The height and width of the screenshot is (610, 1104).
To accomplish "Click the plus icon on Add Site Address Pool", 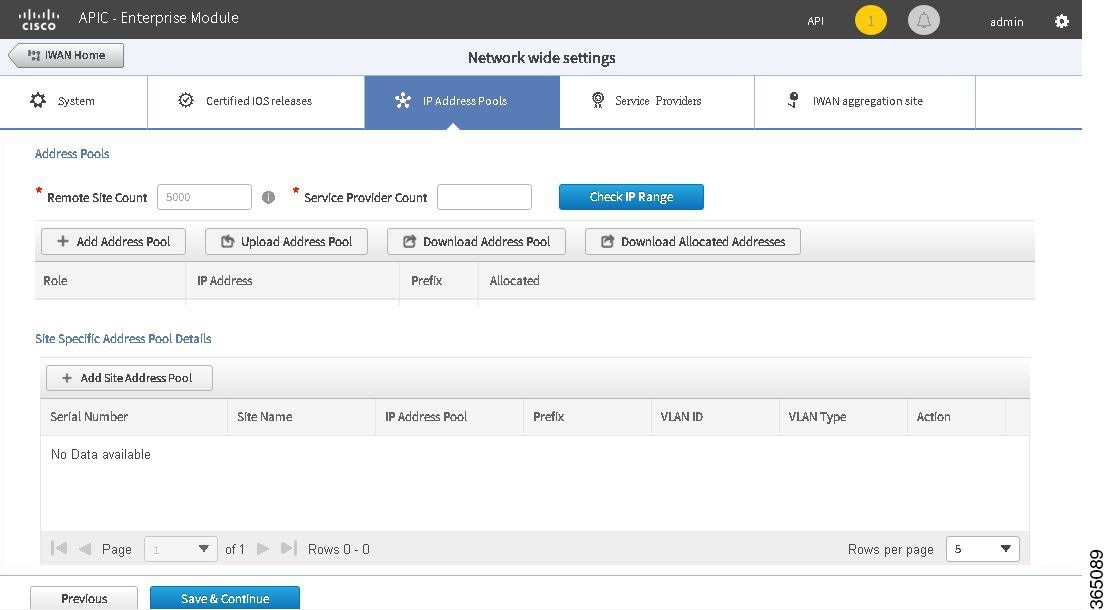I will 66,378.
